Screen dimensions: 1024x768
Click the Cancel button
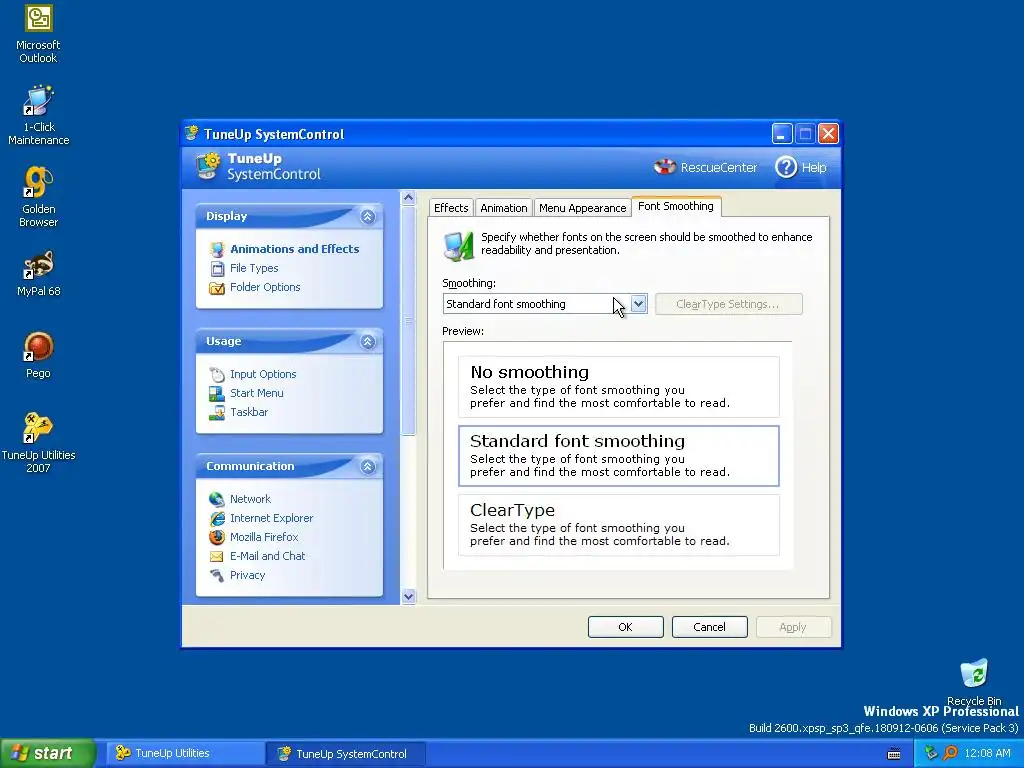pyautogui.click(x=709, y=627)
